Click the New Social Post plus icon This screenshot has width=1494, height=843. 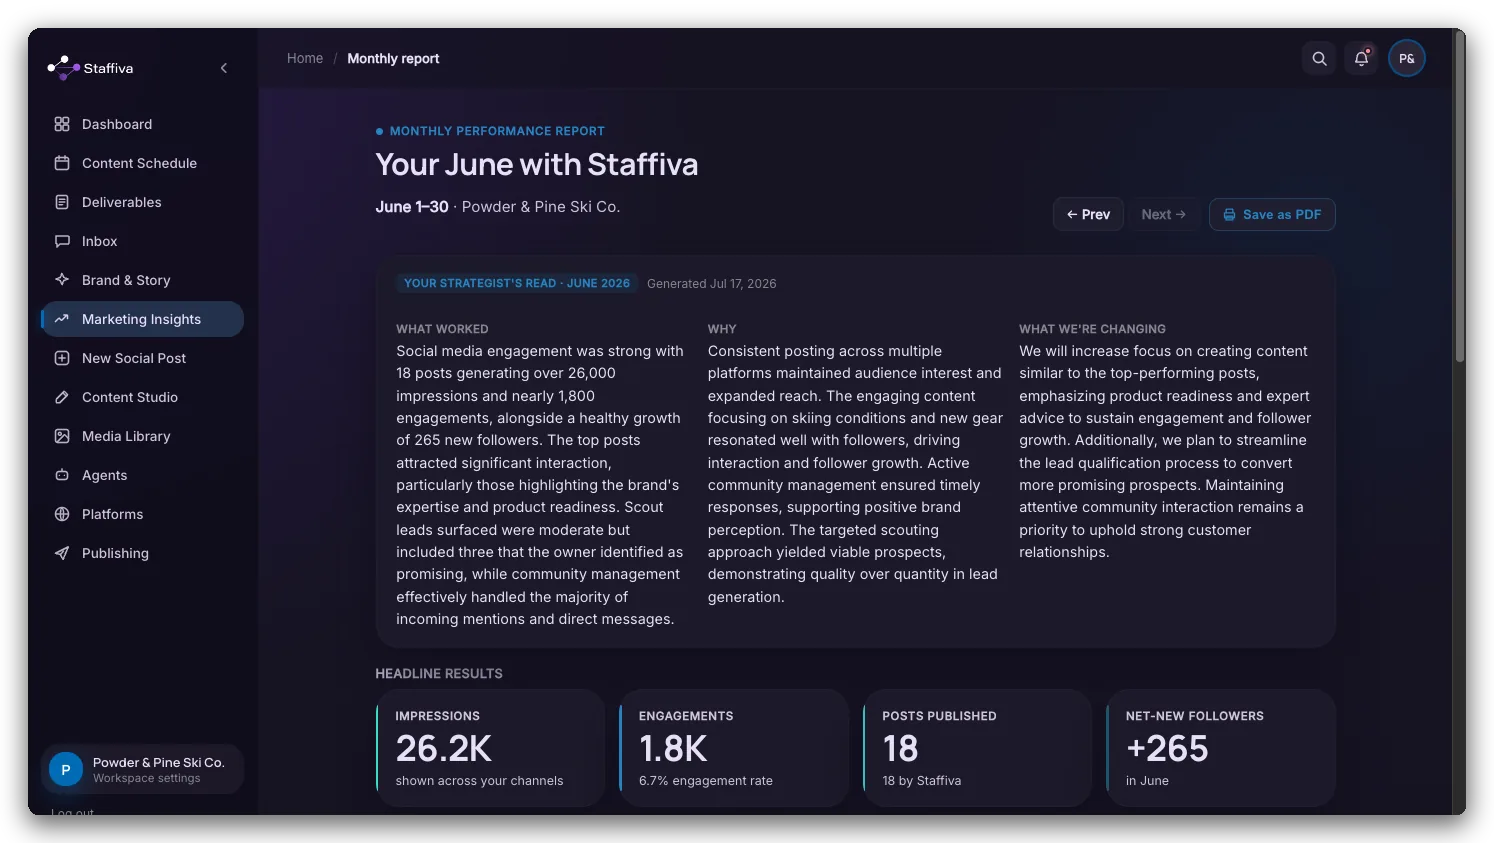62,358
